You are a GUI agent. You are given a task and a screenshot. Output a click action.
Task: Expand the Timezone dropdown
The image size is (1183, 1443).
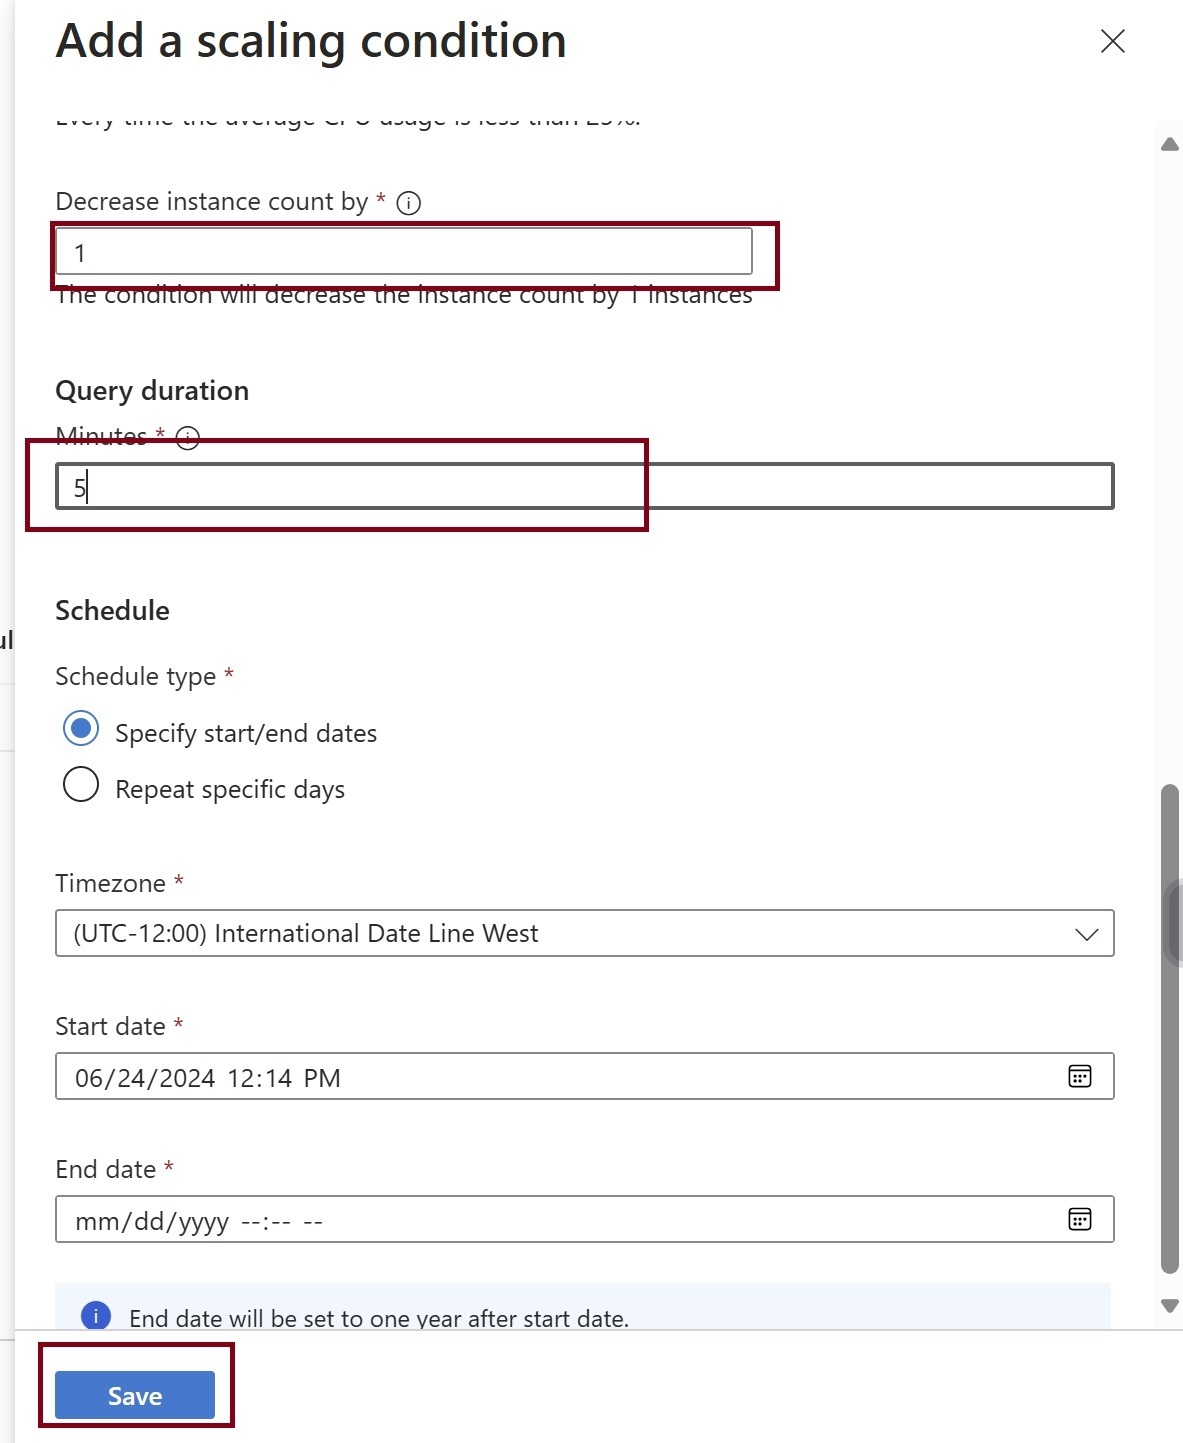[584, 933]
